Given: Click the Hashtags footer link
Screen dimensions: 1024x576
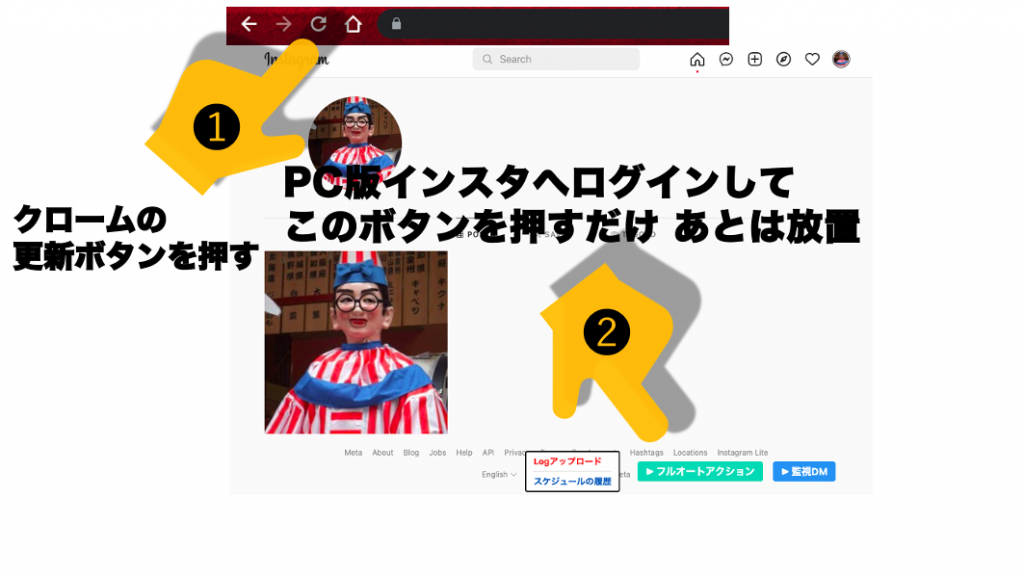Looking at the screenshot, I should (647, 453).
